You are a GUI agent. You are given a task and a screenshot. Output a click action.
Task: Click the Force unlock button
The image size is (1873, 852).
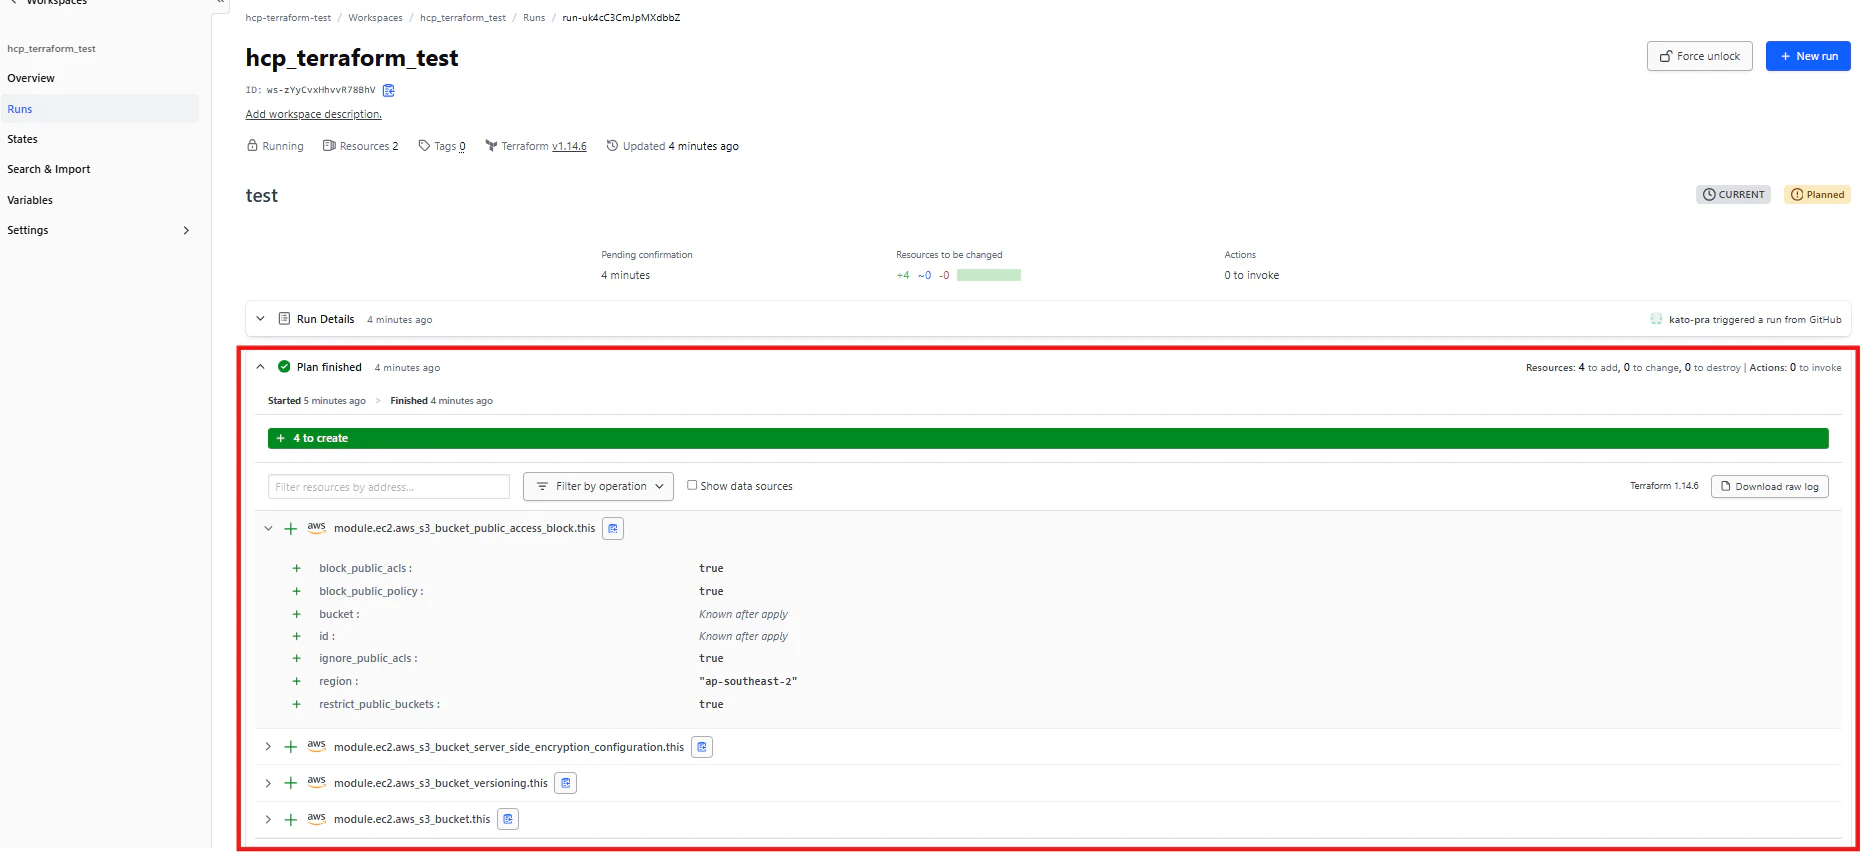coord(1700,56)
